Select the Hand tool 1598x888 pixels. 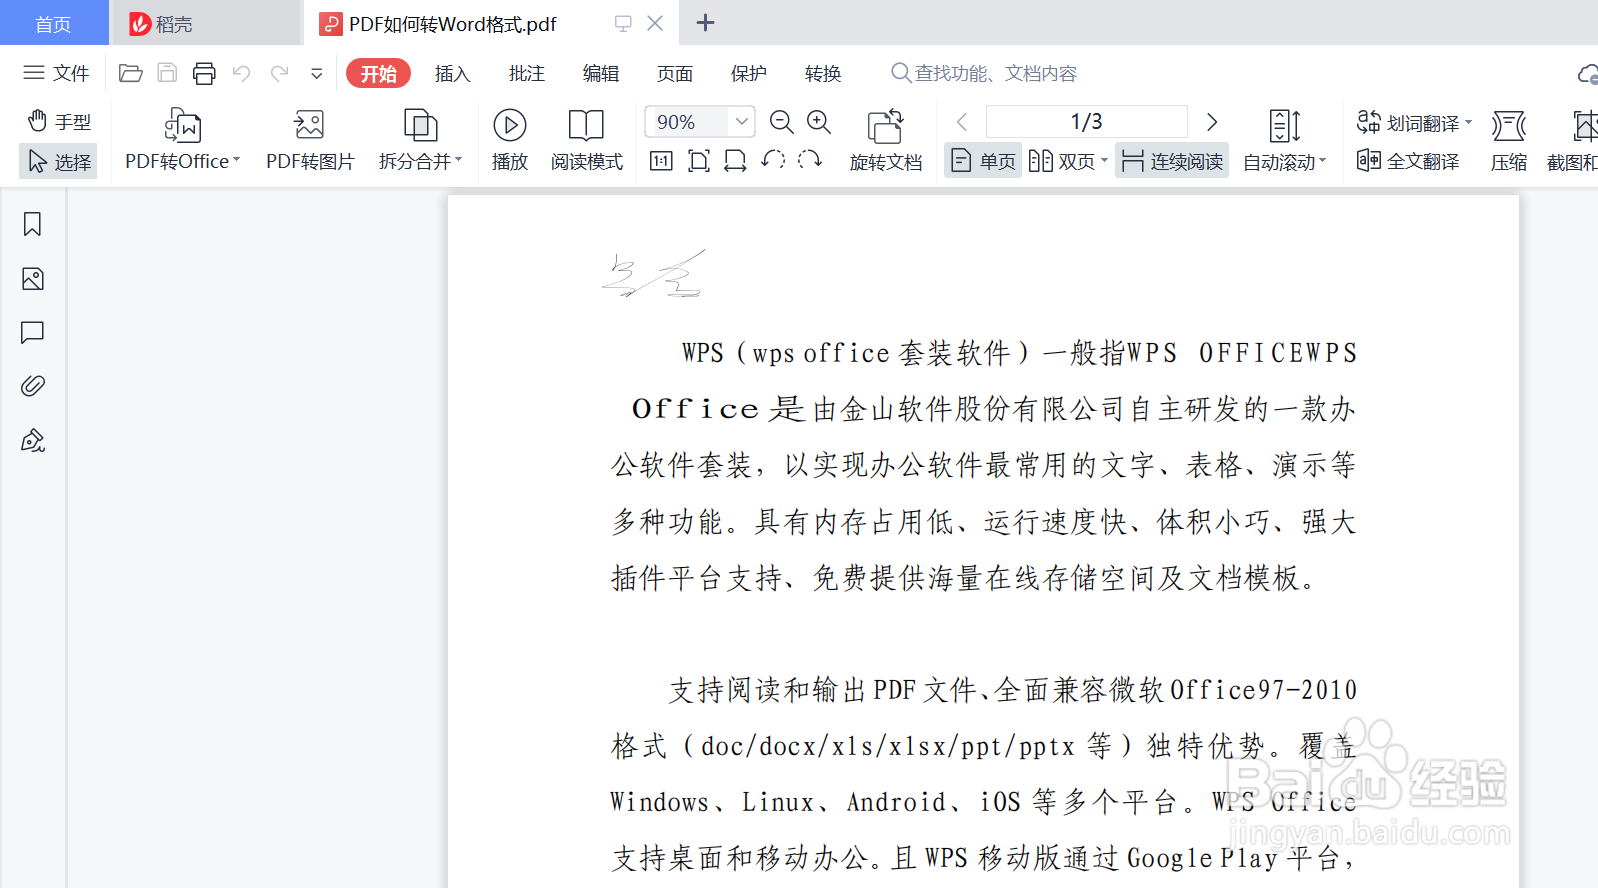tap(59, 122)
